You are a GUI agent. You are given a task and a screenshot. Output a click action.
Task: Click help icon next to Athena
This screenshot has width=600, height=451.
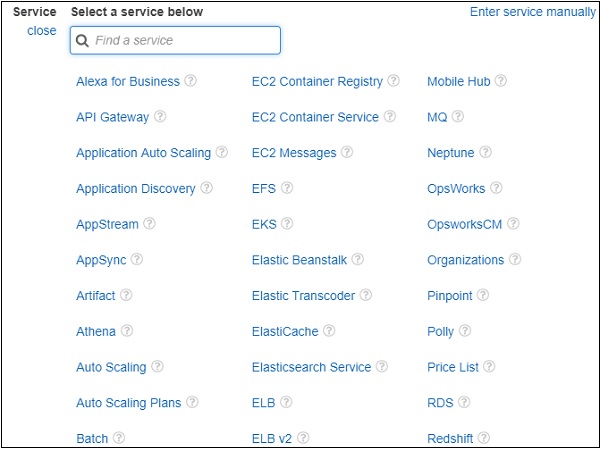tap(127, 331)
